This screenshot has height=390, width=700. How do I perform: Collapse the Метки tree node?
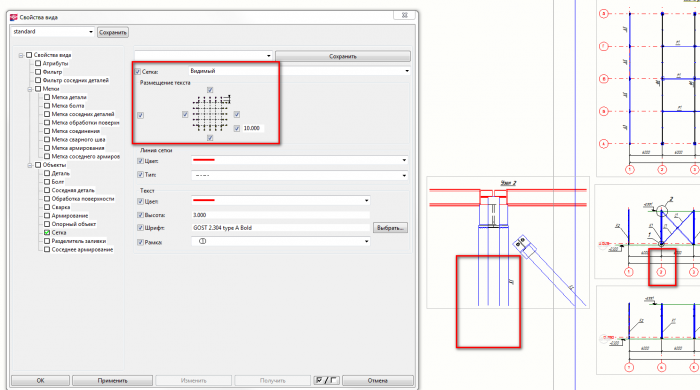coord(30,89)
